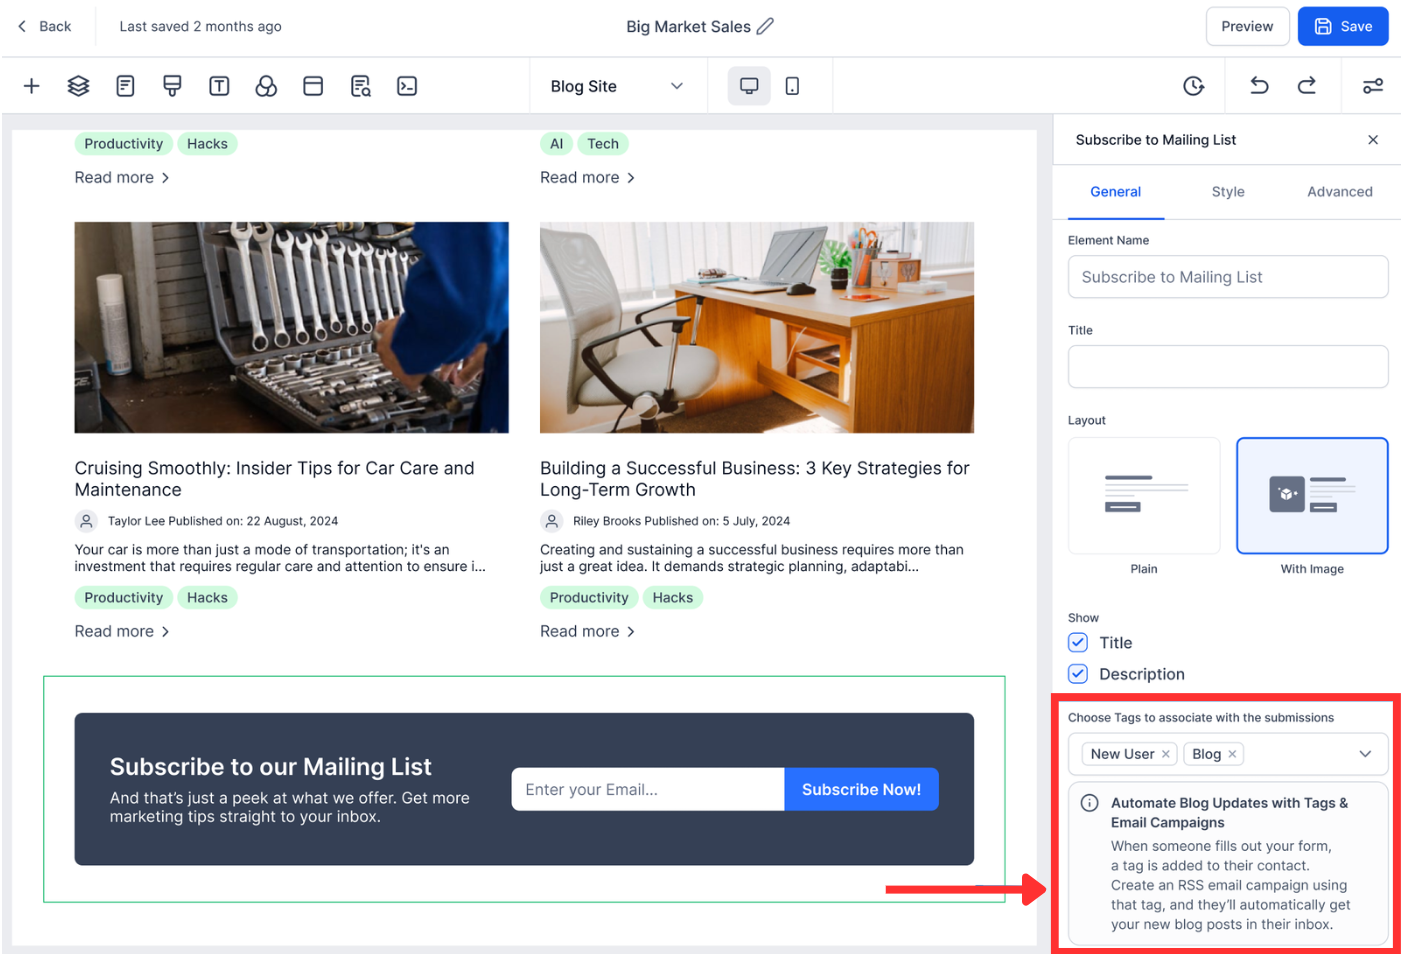1422x954 pixels.
Task: Remove the New User tag chip
Action: [1166, 754]
